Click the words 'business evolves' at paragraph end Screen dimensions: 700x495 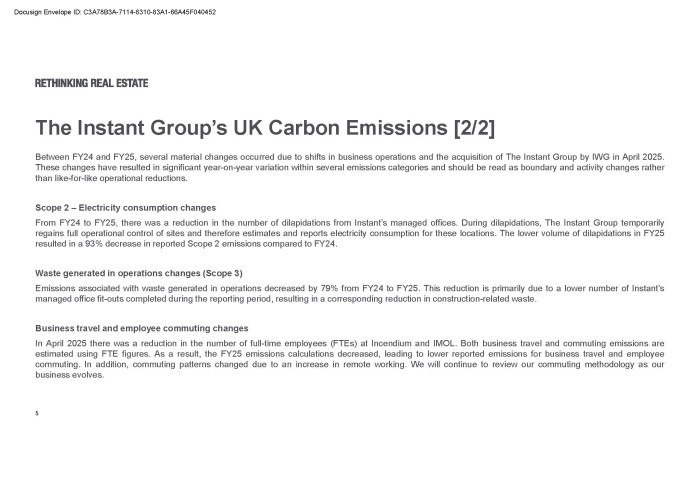(69, 375)
